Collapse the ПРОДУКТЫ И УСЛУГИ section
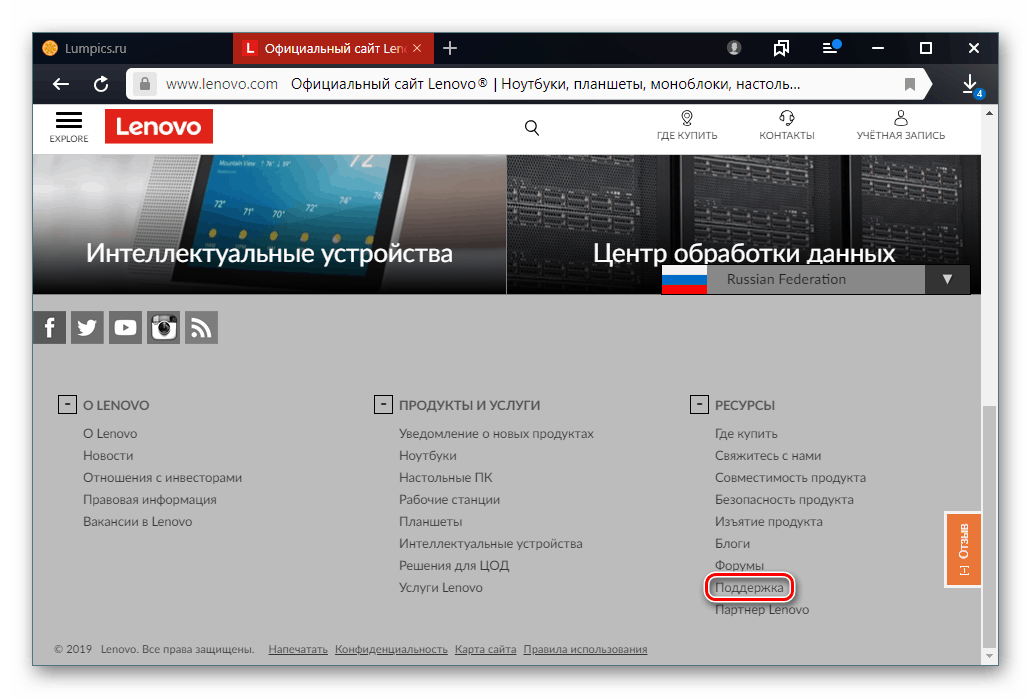The height and width of the screenshot is (698, 1031). click(x=383, y=404)
